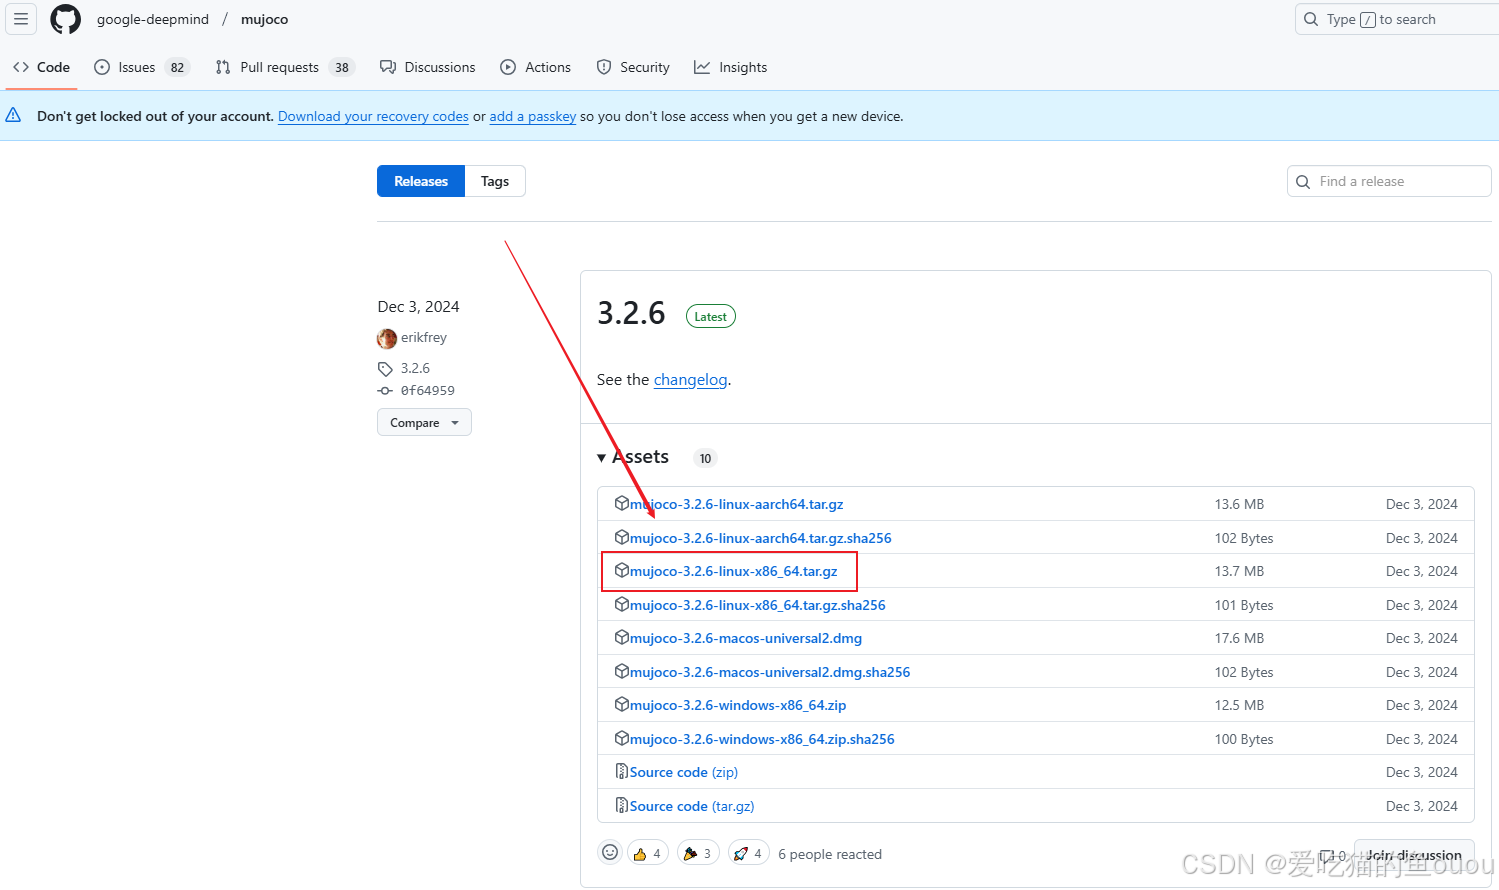
Task: Download mujoco-3.2.6-linux-aarch64.tar.gz.sha256
Action: click(x=760, y=538)
